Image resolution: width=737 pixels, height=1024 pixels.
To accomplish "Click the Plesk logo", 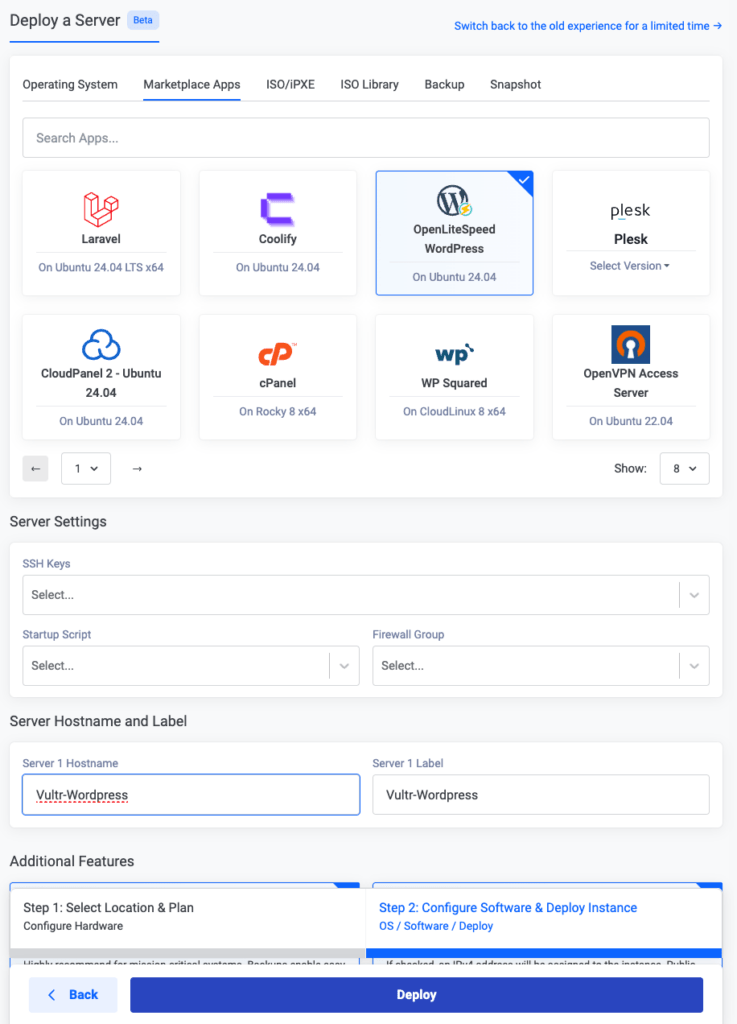I will coord(631,210).
